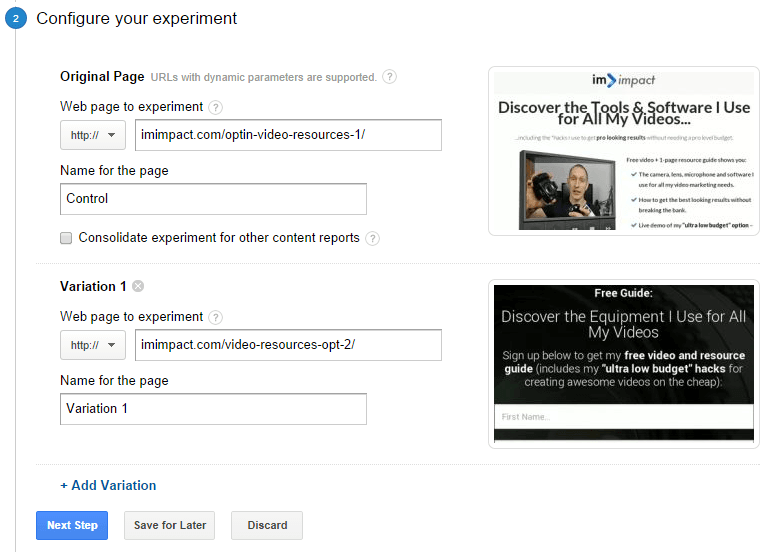
Task: Remove Variation 1 with the X icon
Action: click(x=138, y=286)
